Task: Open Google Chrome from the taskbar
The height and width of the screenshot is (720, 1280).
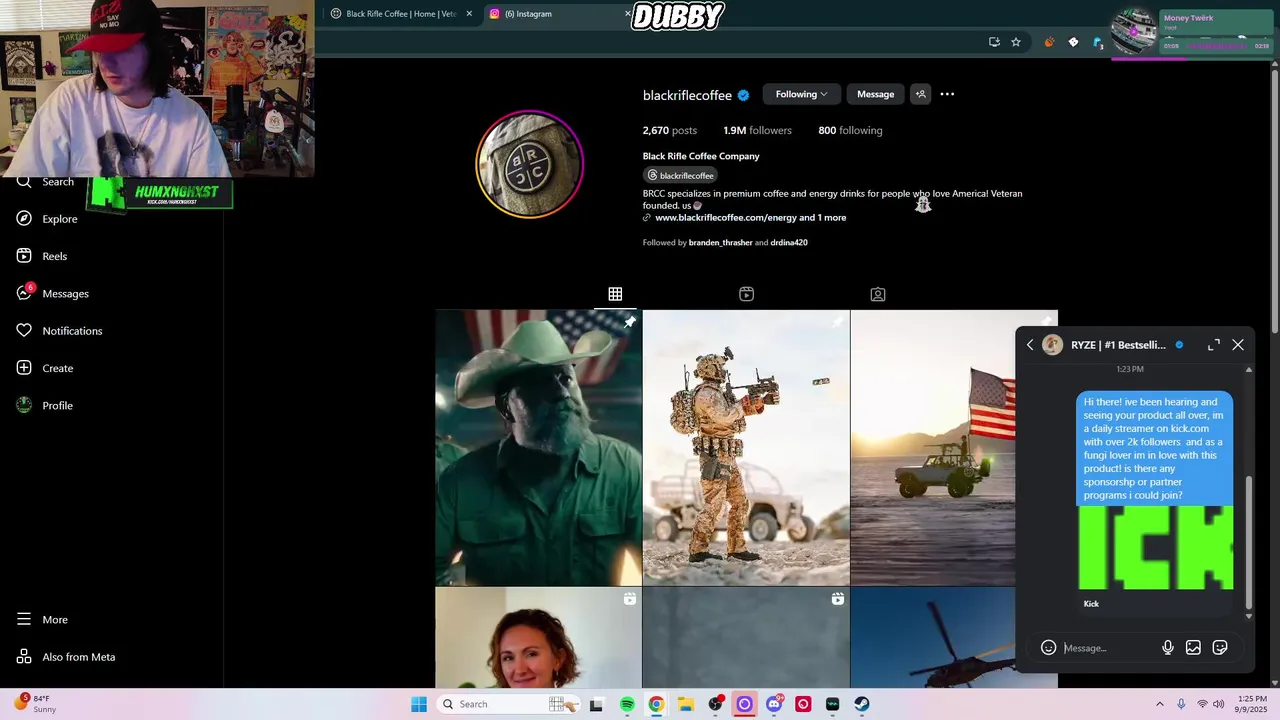Action: [x=656, y=704]
